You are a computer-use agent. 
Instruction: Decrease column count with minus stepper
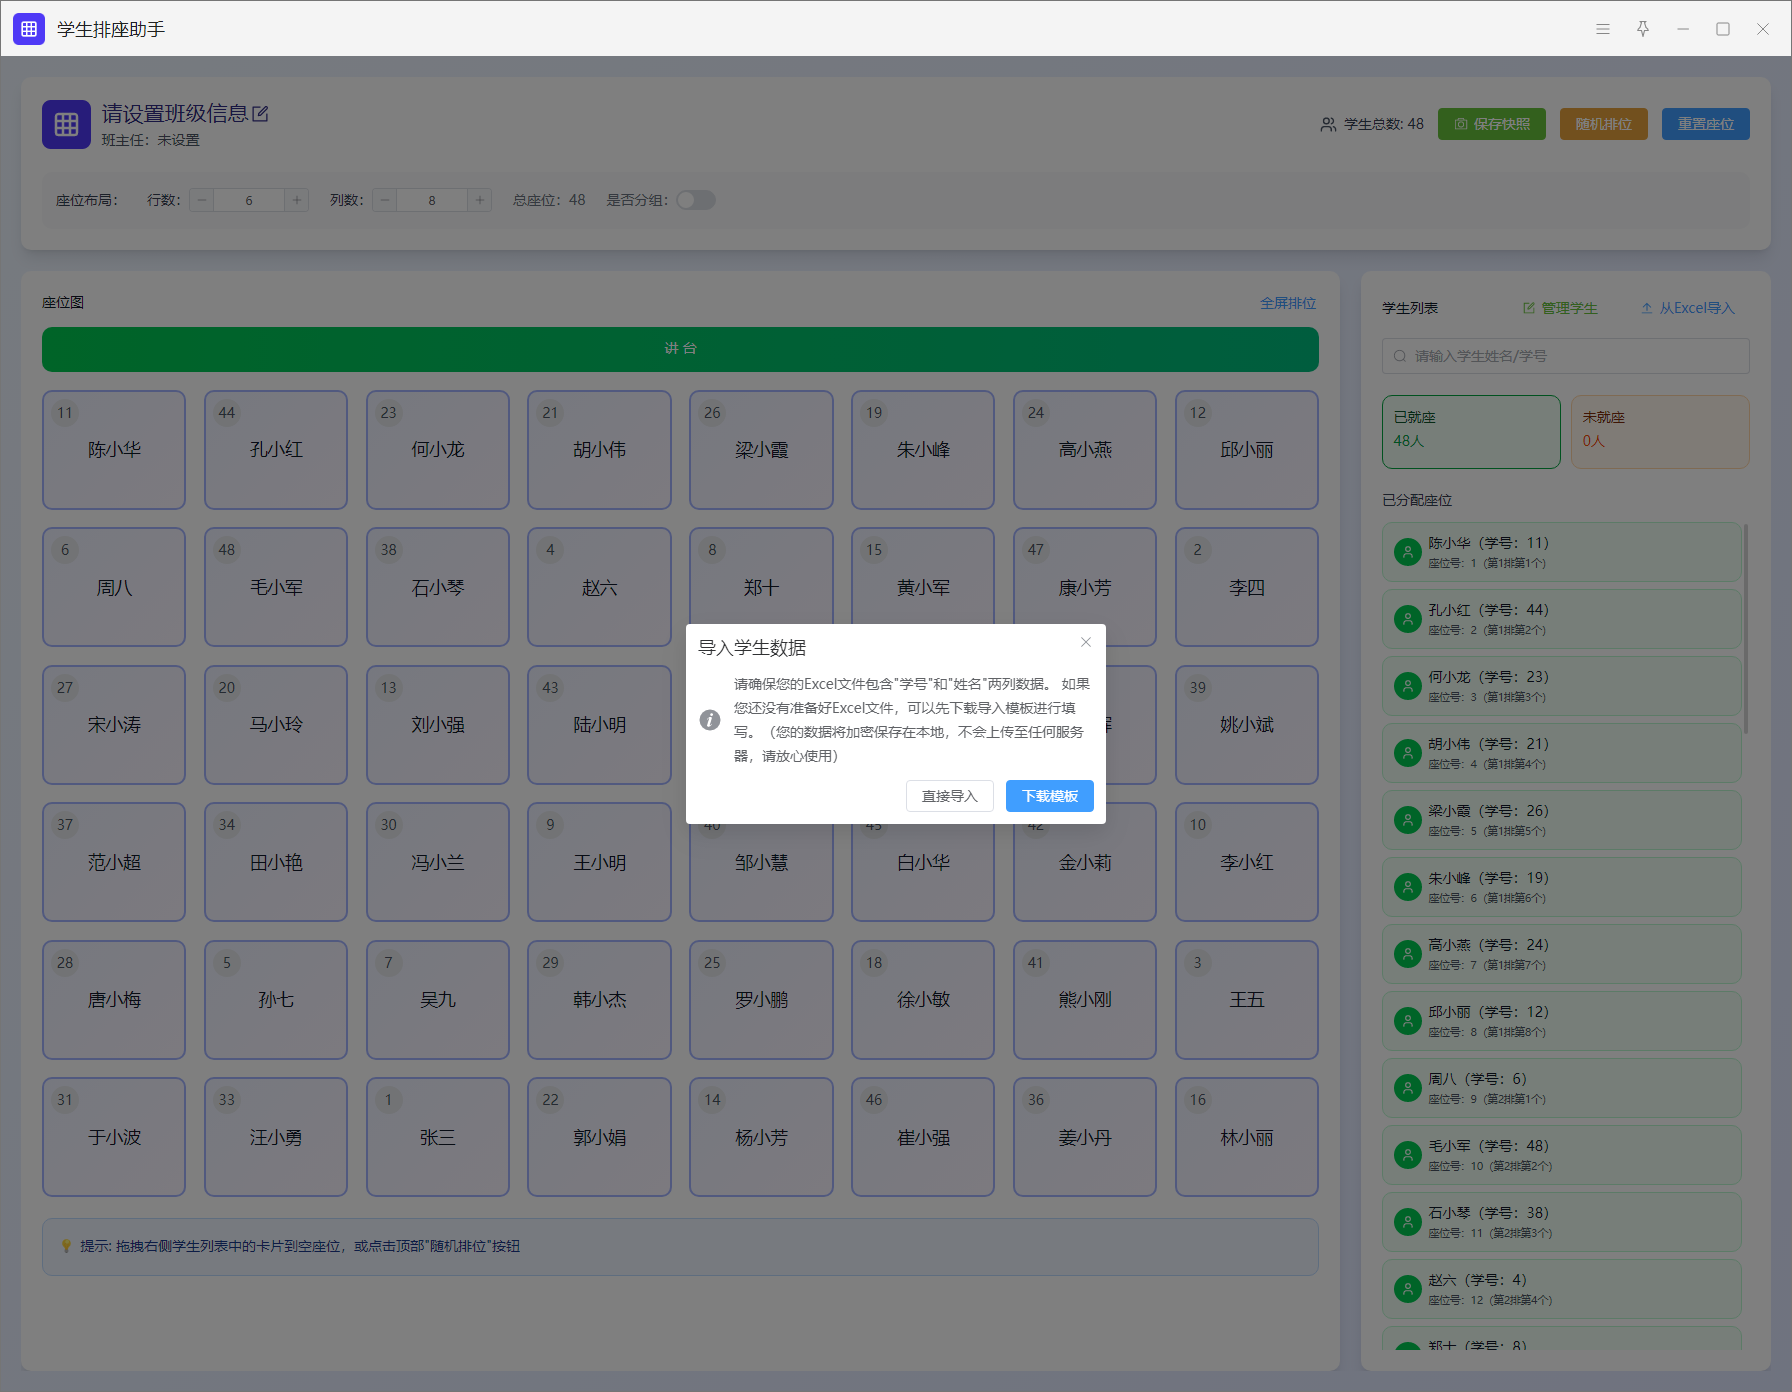coord(385,200)
